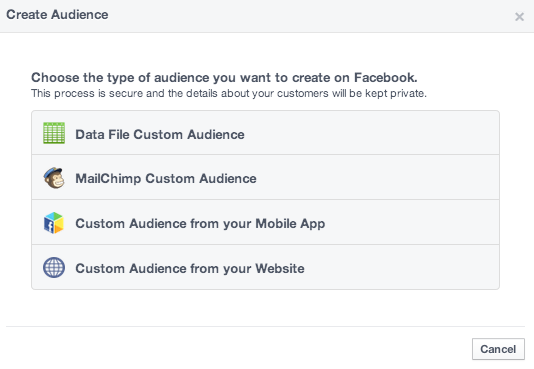Click the footer divider line above Cancel
This screenshot has width=534, height=369.
pos(265,326)
